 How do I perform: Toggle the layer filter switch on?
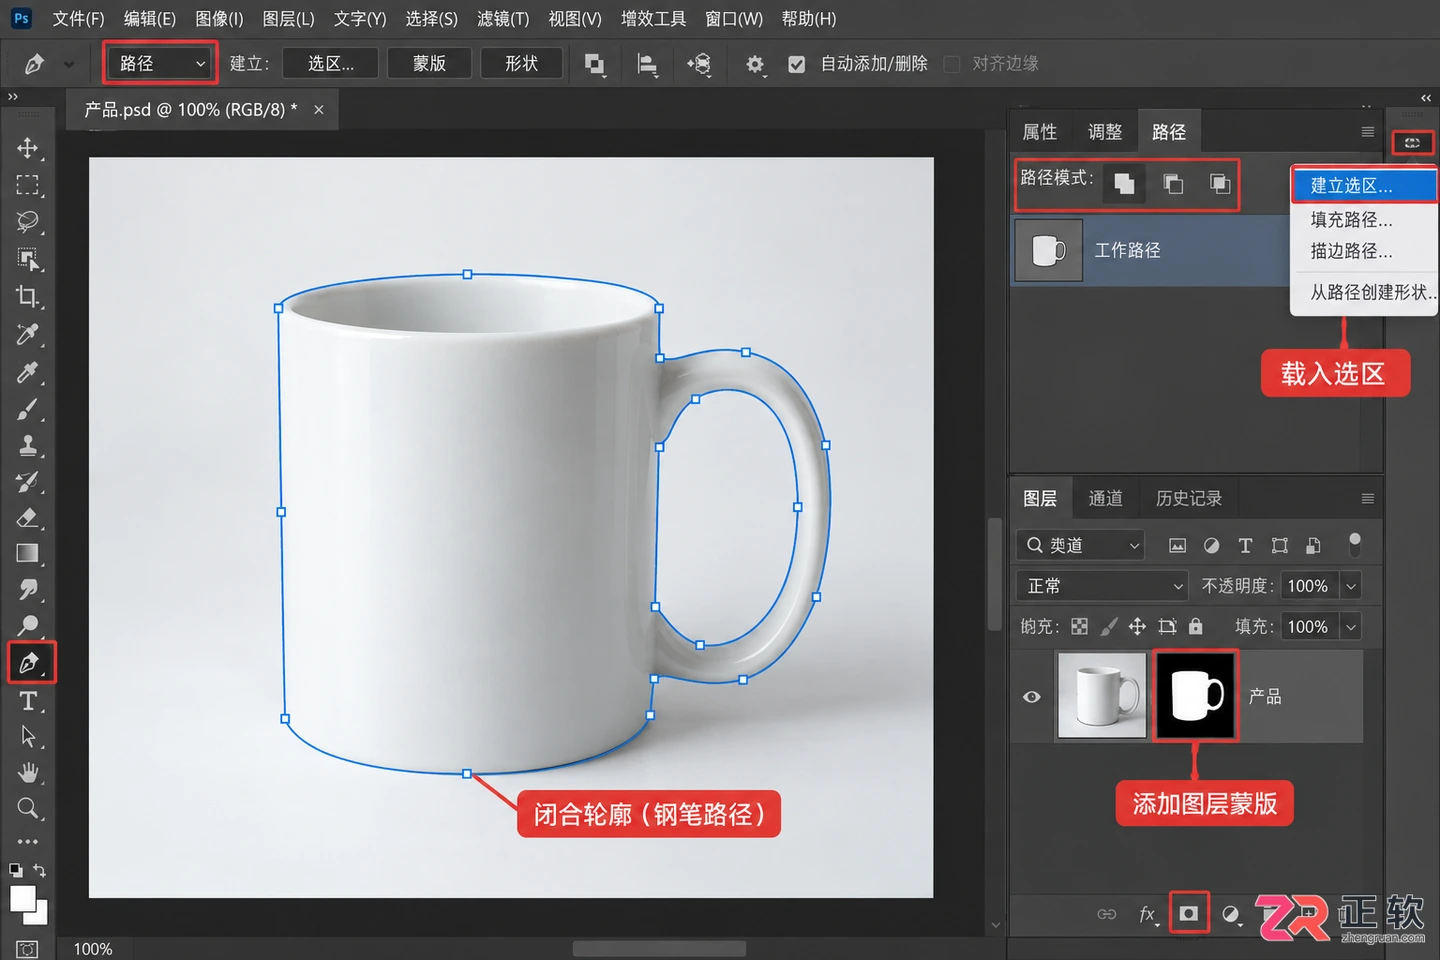[1355, 544]
